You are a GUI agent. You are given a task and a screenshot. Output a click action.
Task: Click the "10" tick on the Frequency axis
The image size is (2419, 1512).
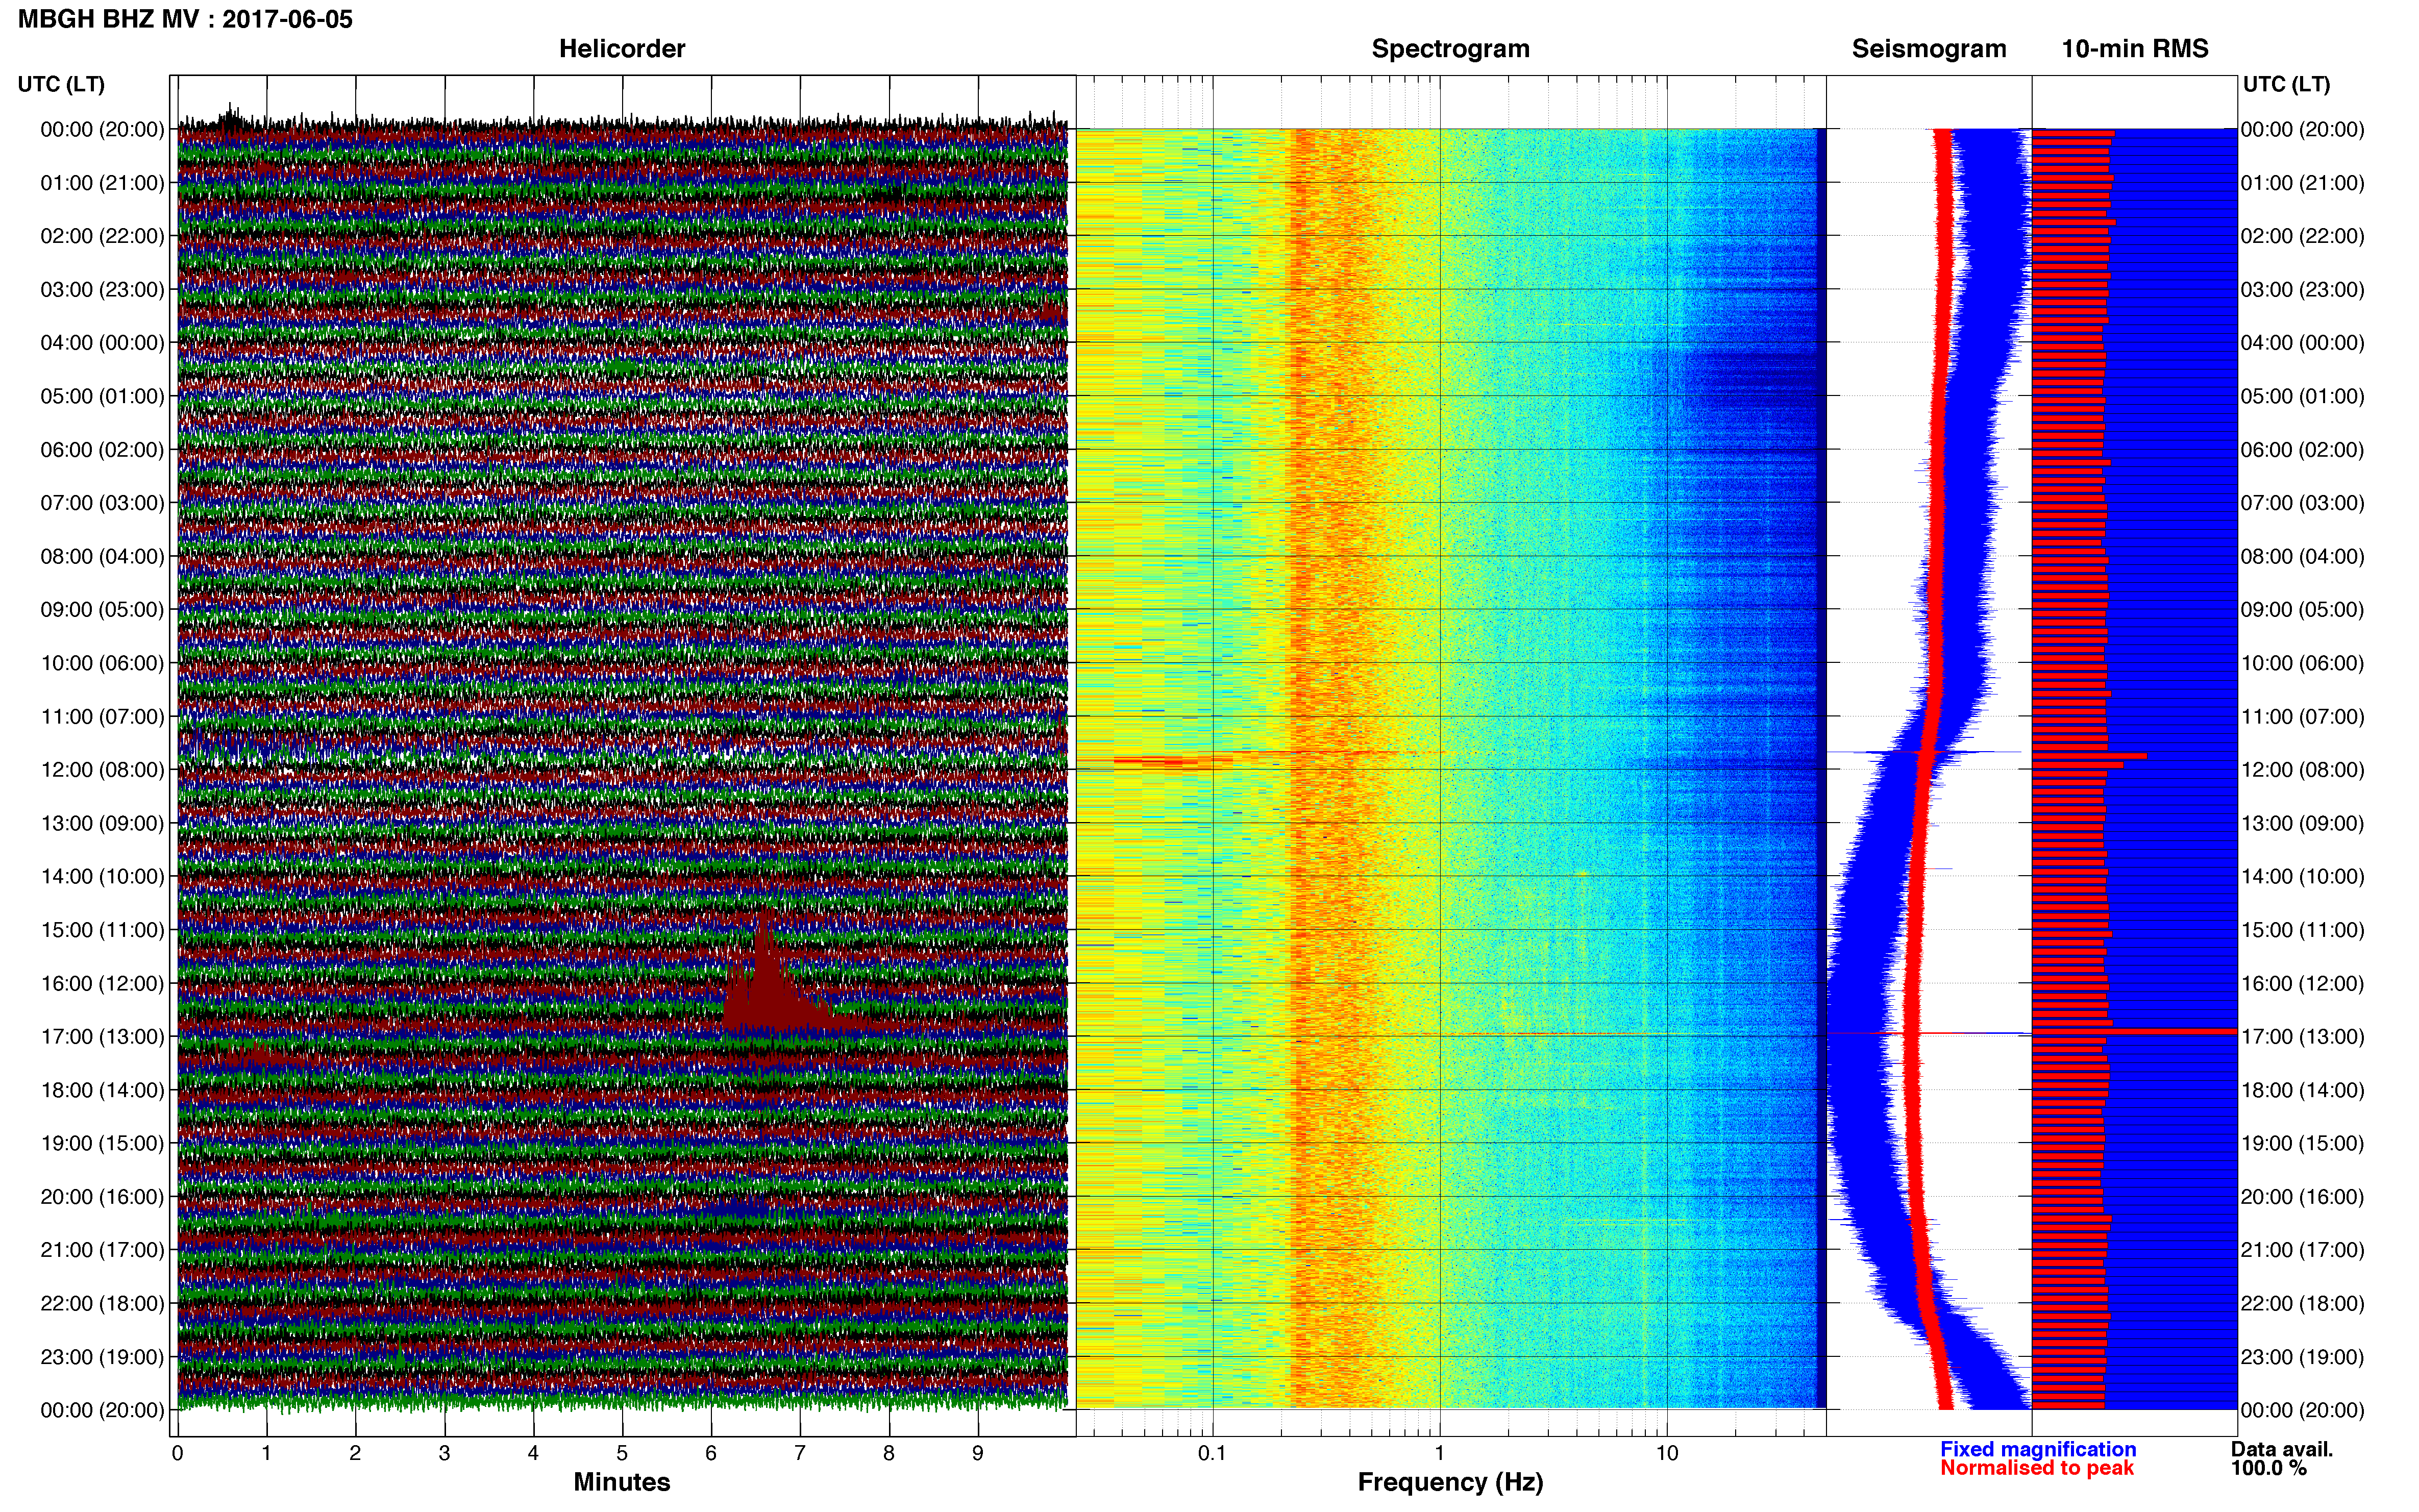coord(1667,1454)
